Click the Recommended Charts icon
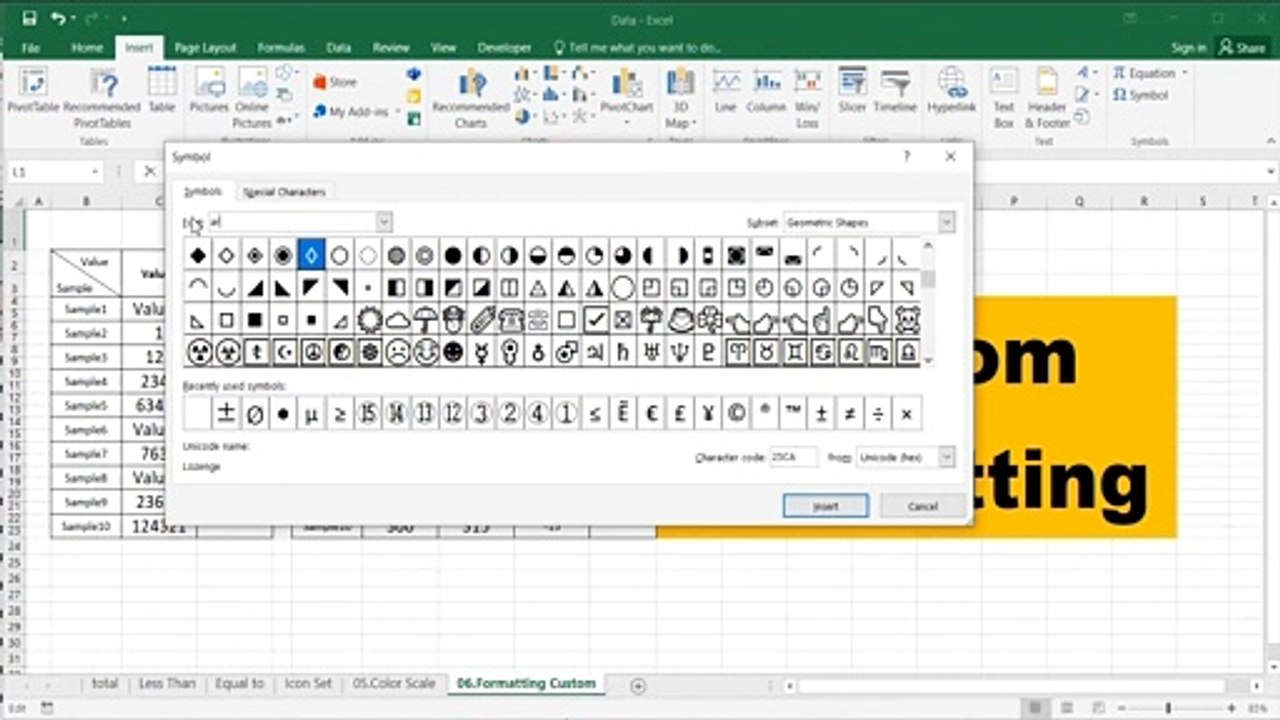The image size is (1280, 720). coord(470,98)
